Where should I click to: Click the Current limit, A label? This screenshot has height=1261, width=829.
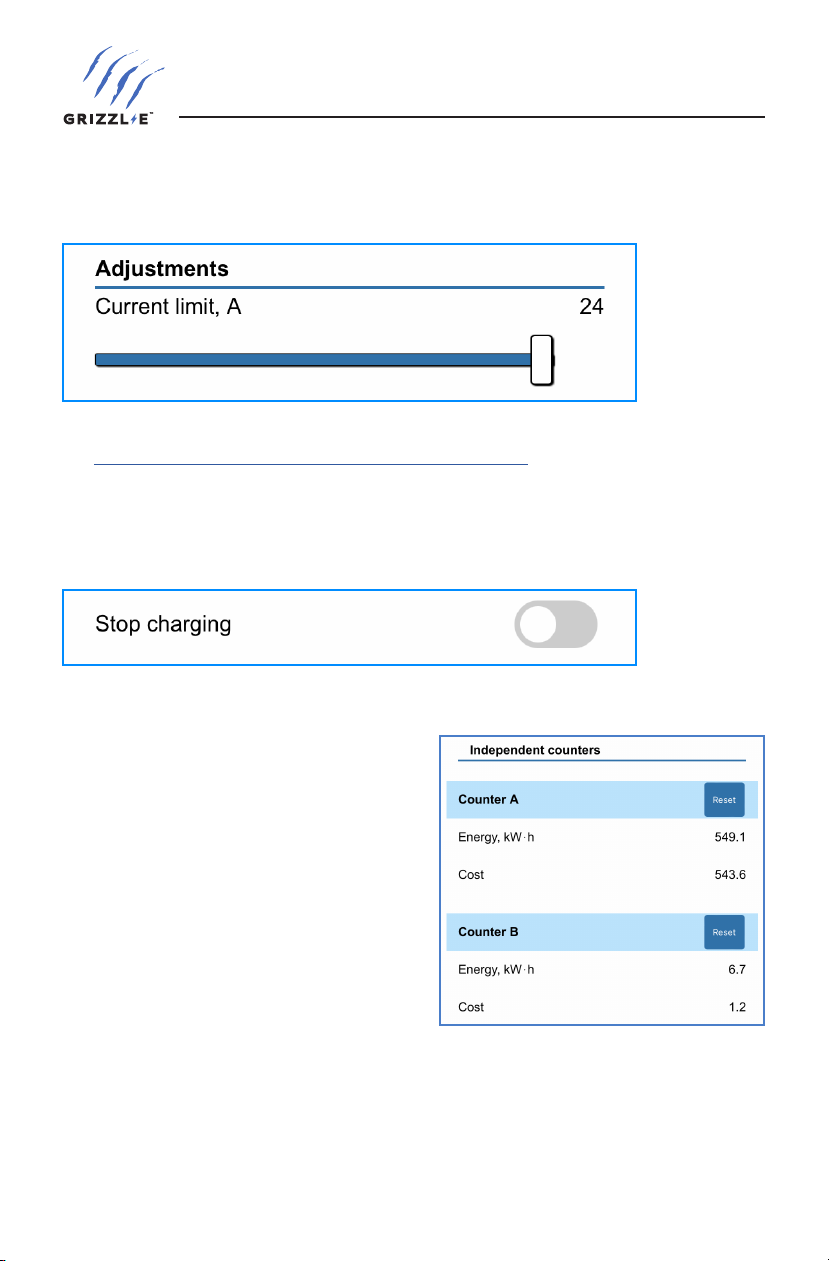(x=168, y=308)
